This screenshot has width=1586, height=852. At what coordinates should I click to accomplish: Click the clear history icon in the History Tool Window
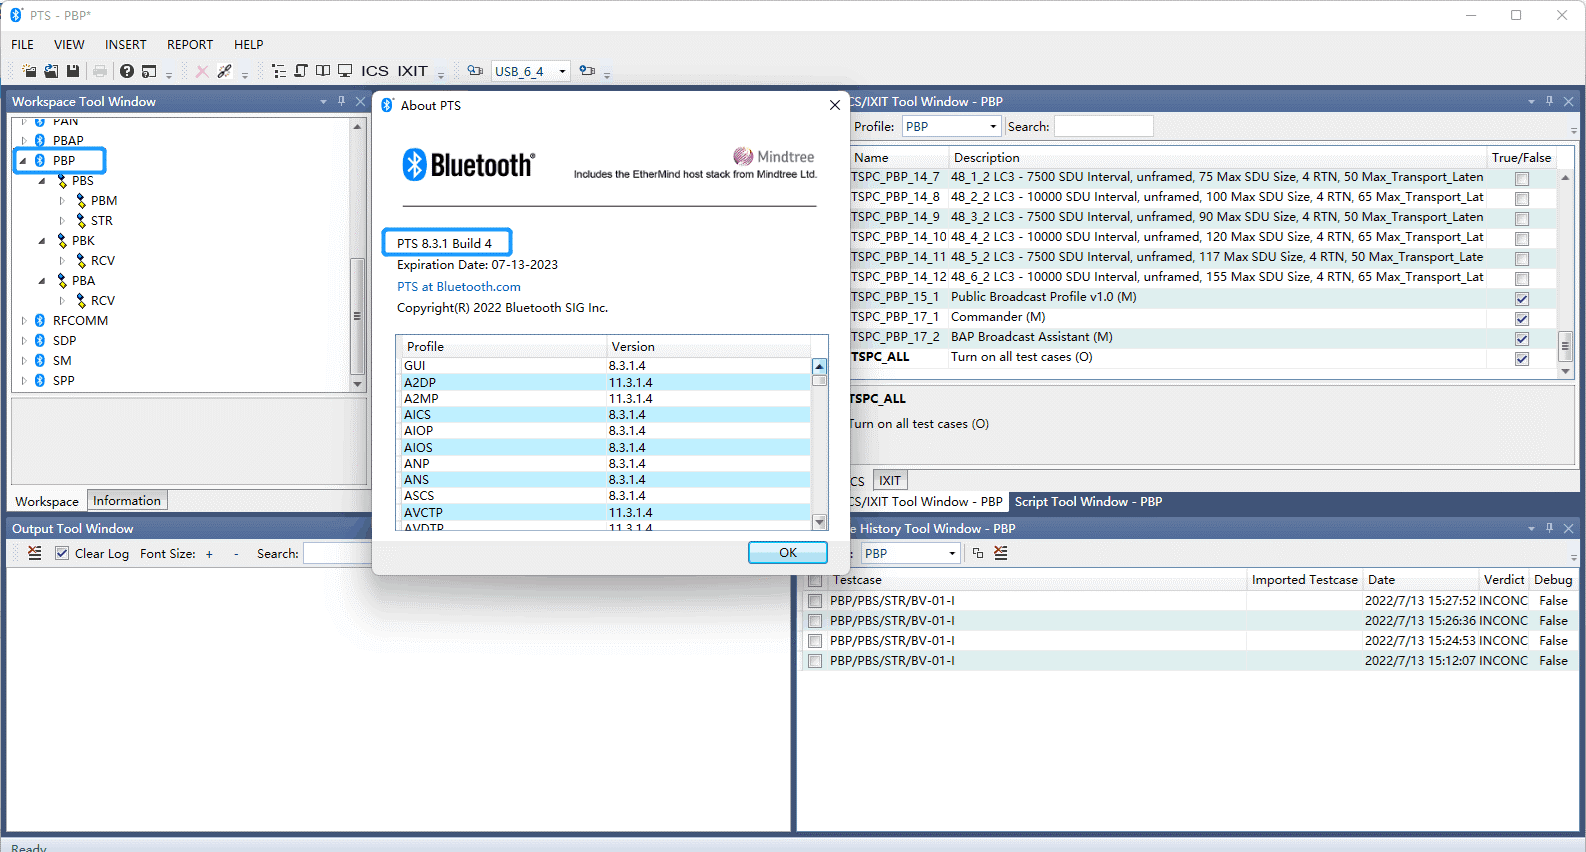[x=1001, y=553]
